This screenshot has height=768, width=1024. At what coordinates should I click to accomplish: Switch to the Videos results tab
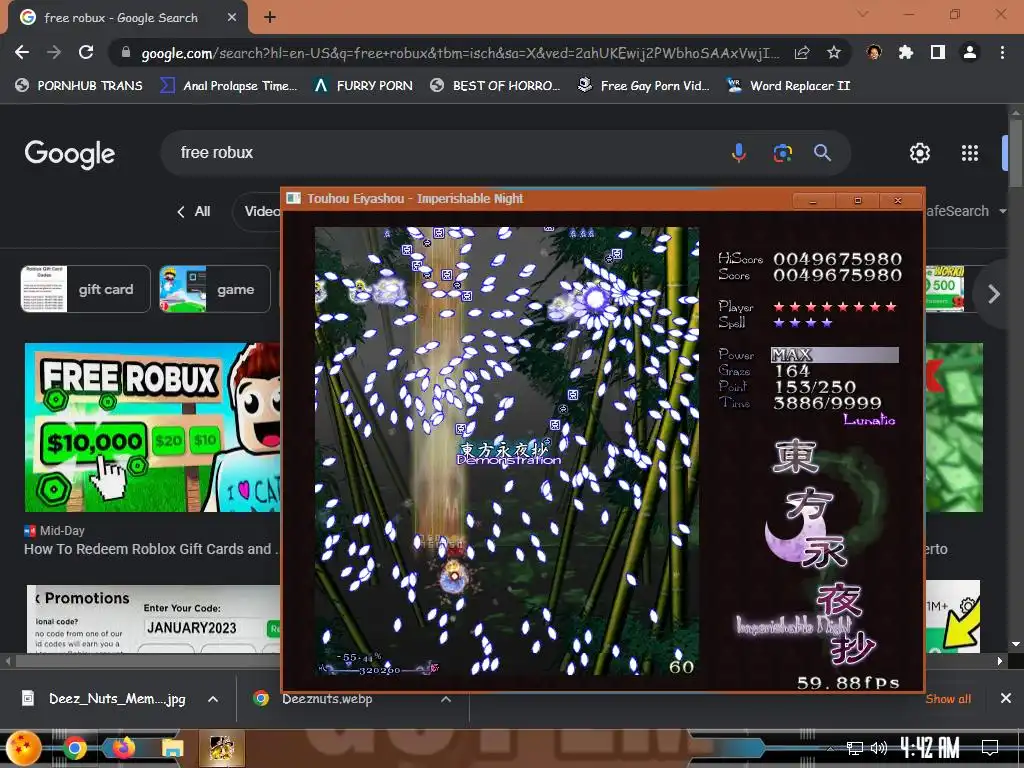[x=257, y=211]
